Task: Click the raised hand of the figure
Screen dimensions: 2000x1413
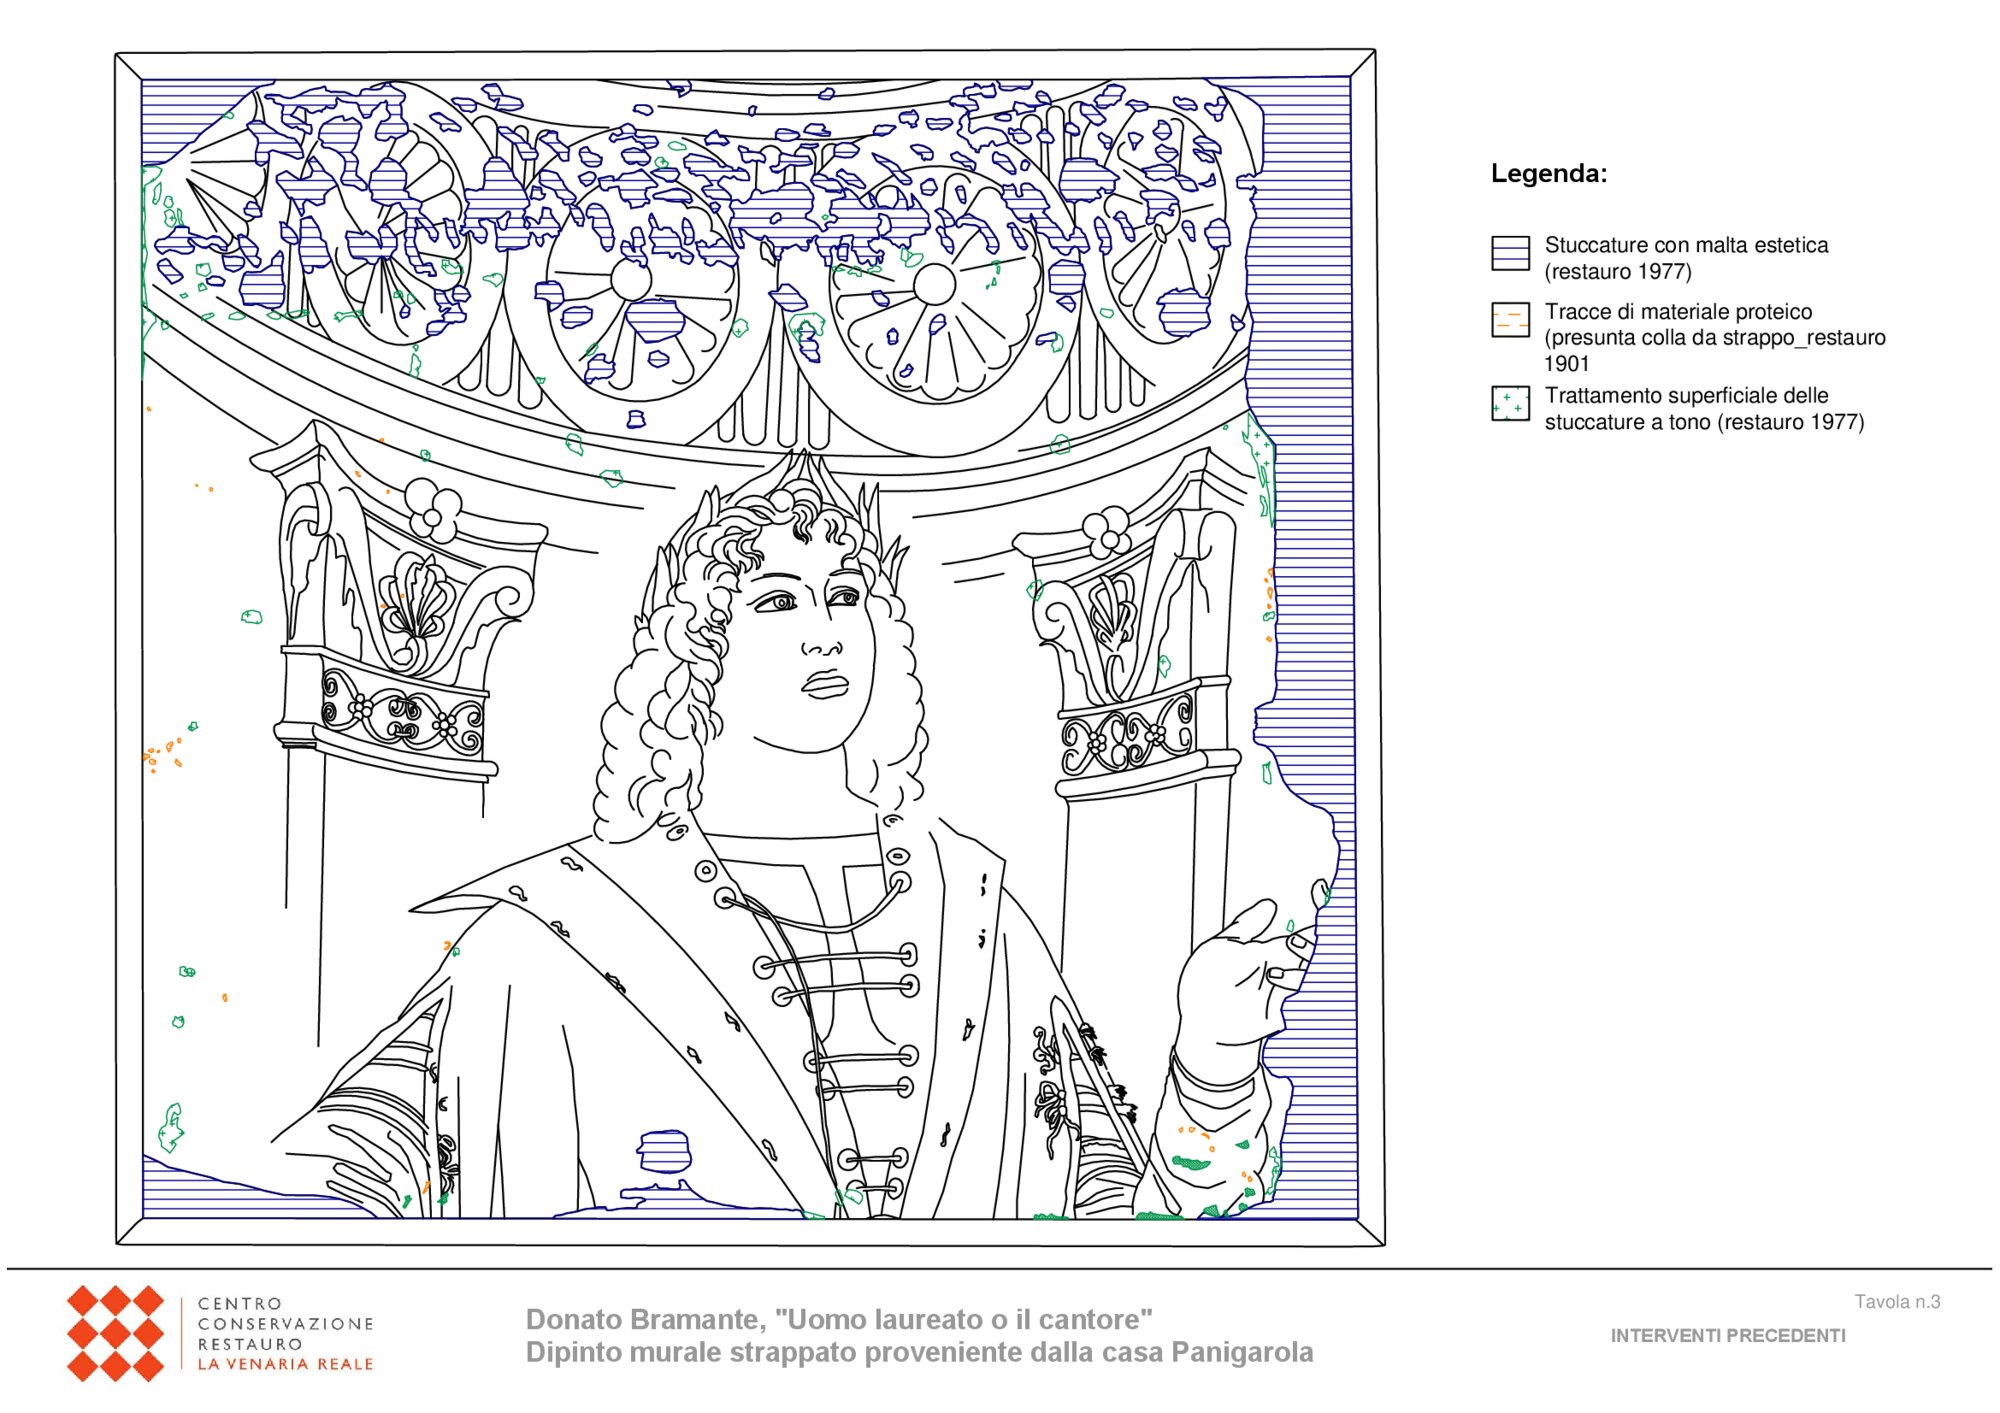Action: pos(1245,972)
